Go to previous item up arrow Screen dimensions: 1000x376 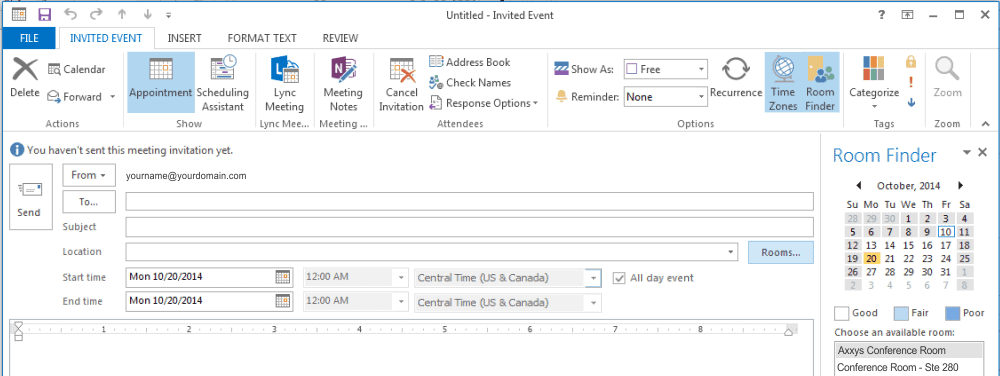click(x=122, y=15)
